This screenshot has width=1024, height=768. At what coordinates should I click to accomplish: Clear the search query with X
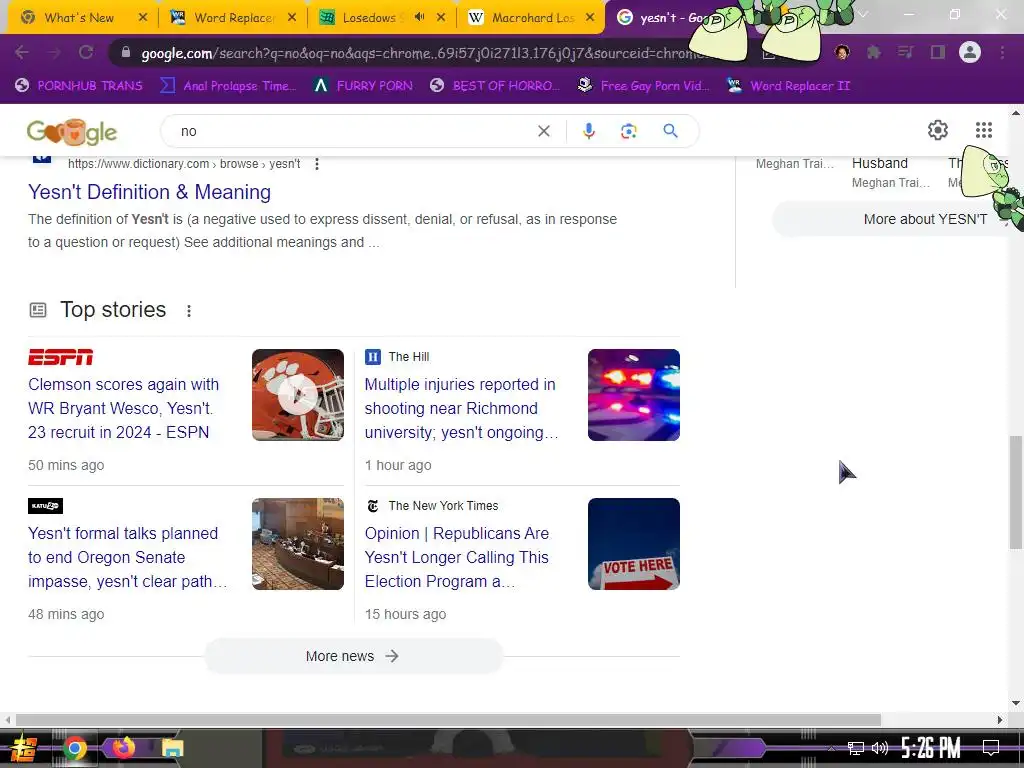coord(543,131)
